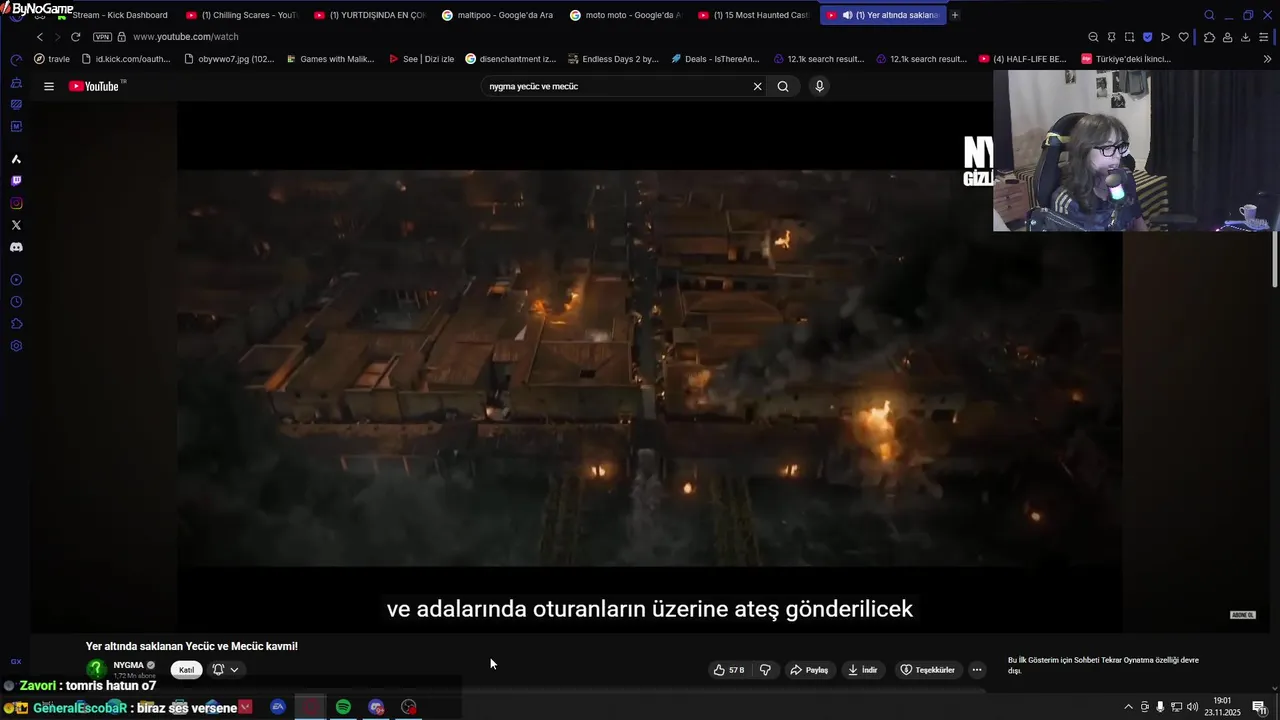Start voice search with the microphone icon
Screen dimensions: 1280x720
click(819, 86)
